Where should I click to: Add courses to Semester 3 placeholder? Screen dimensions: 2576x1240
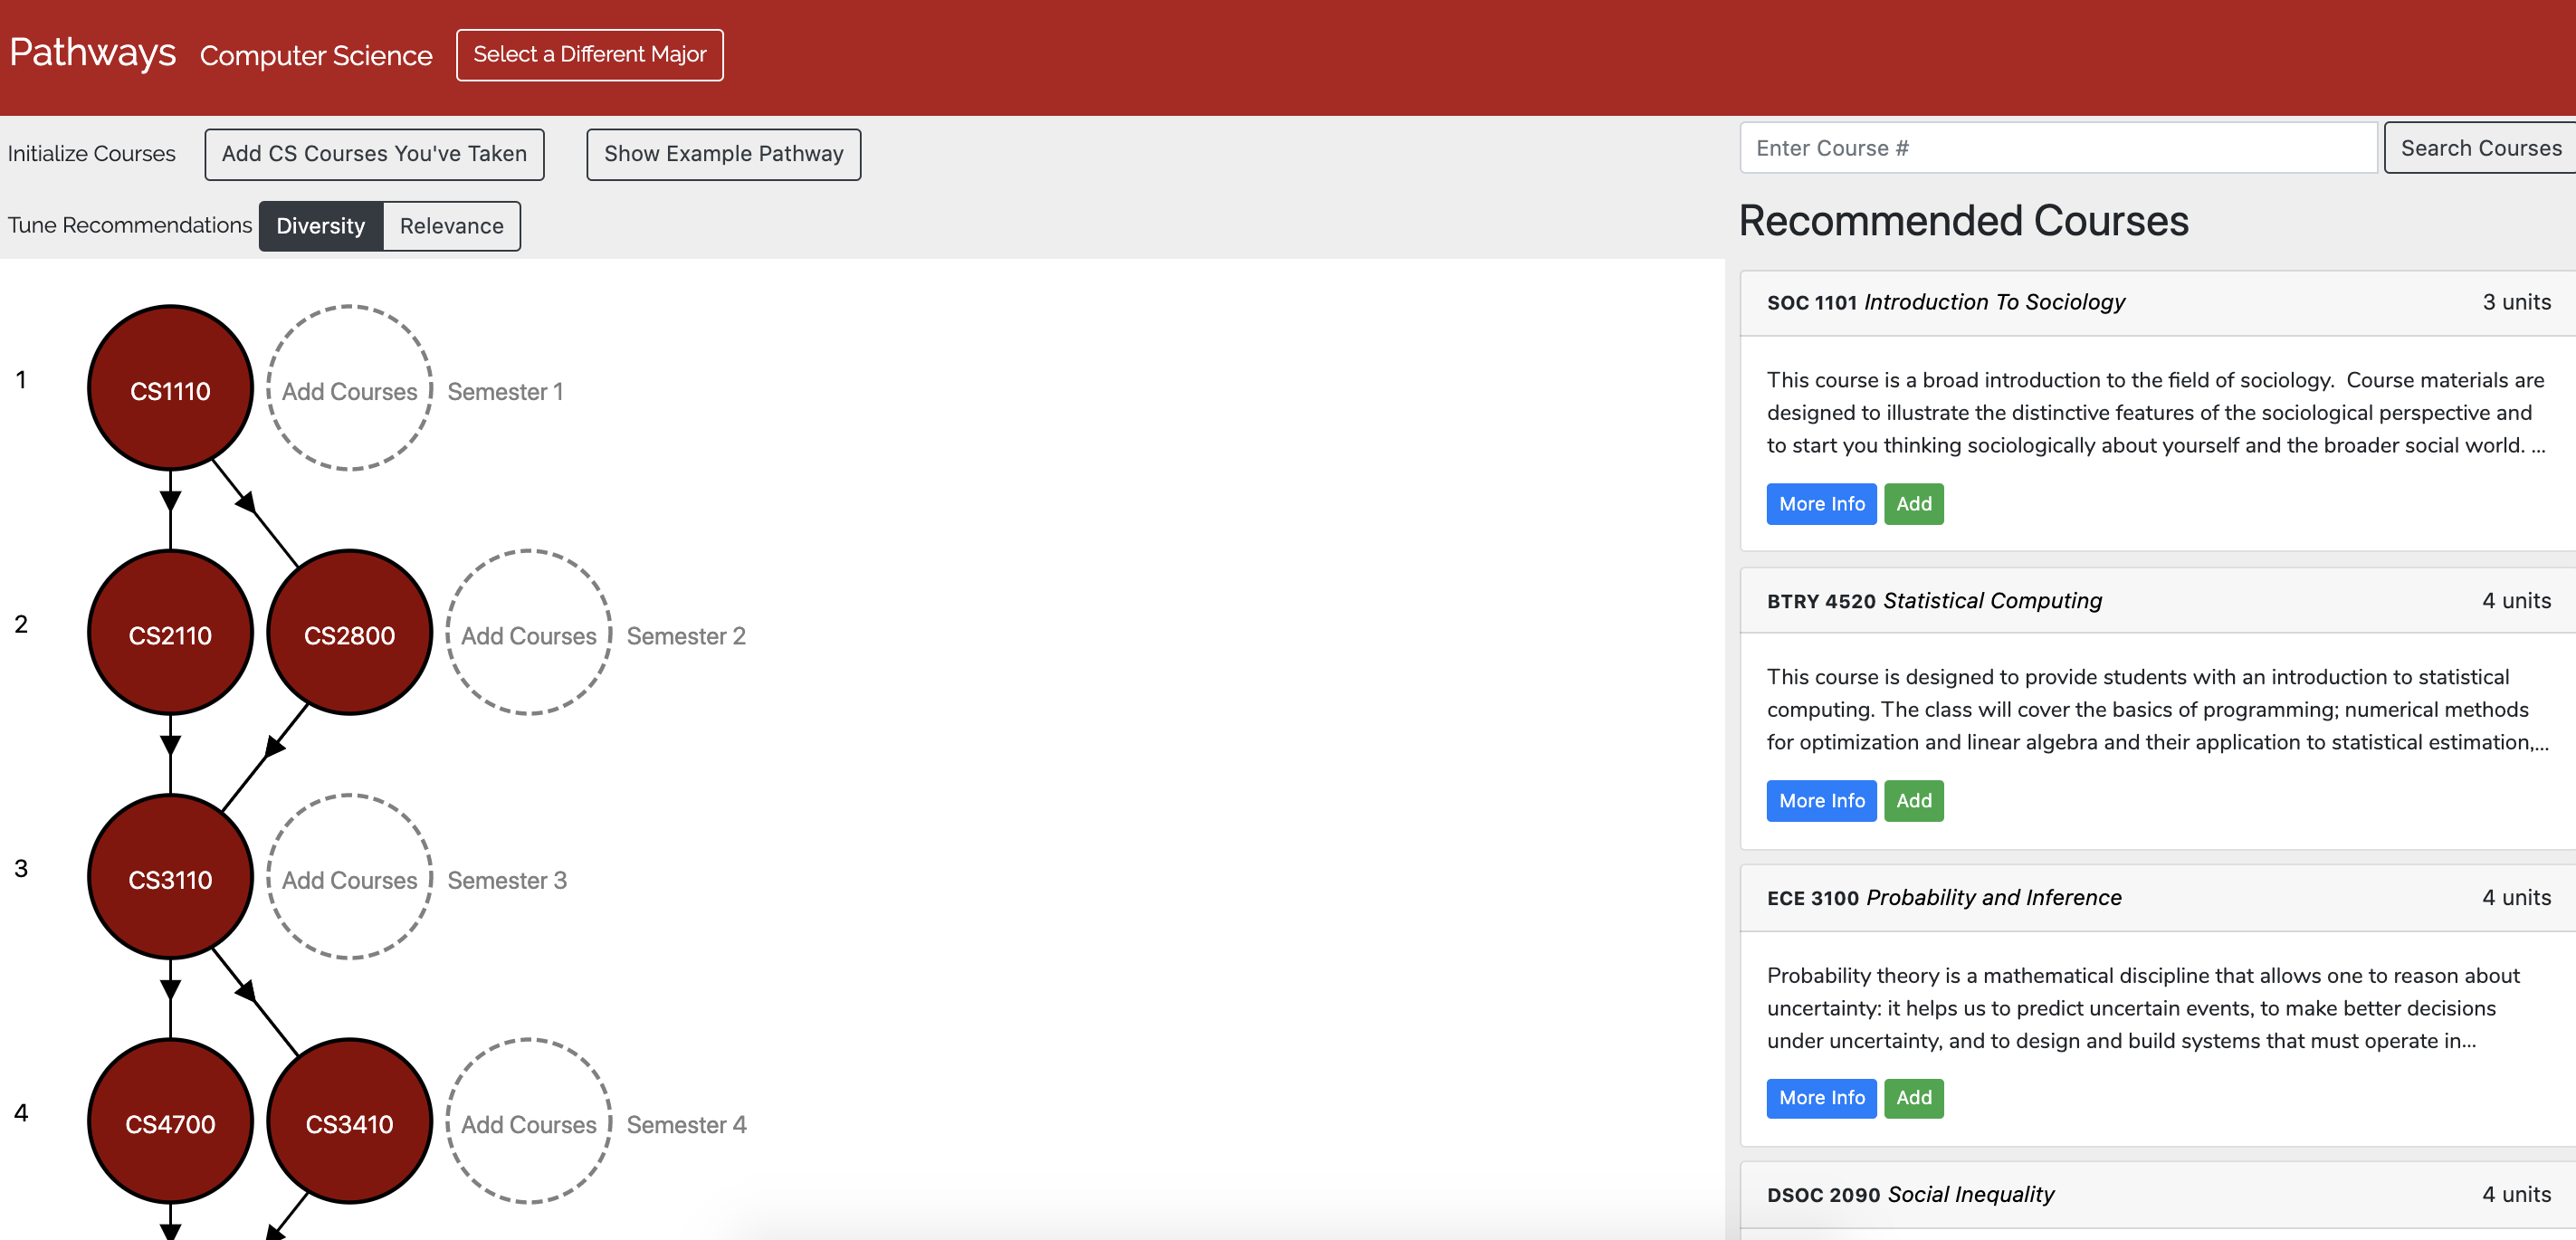[349, 877]
